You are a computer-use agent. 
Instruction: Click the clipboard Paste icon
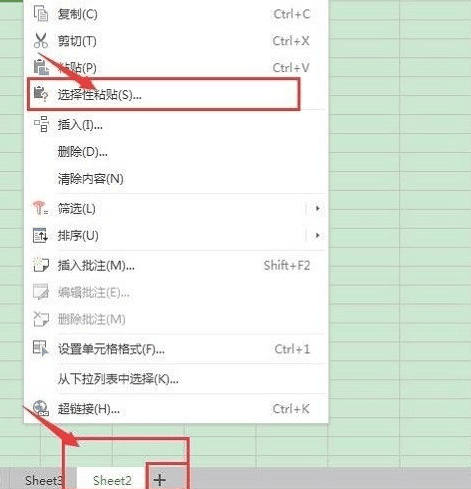click(41, 67)
